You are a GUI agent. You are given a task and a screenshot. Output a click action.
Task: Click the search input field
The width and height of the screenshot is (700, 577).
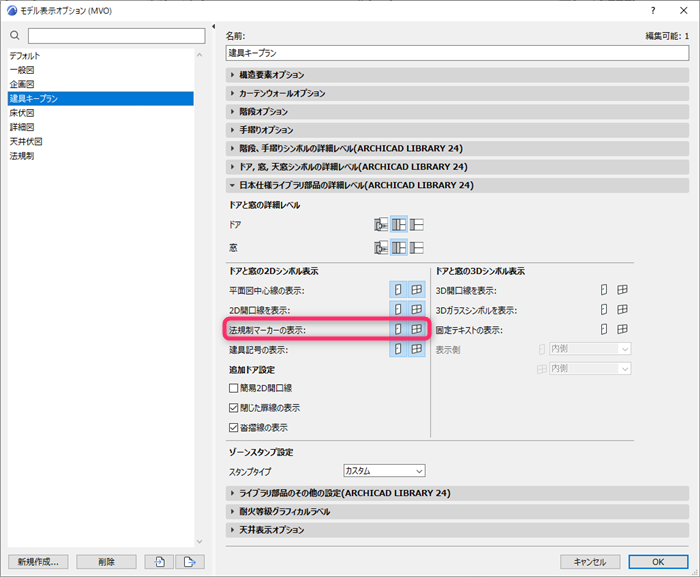(117, 36)
